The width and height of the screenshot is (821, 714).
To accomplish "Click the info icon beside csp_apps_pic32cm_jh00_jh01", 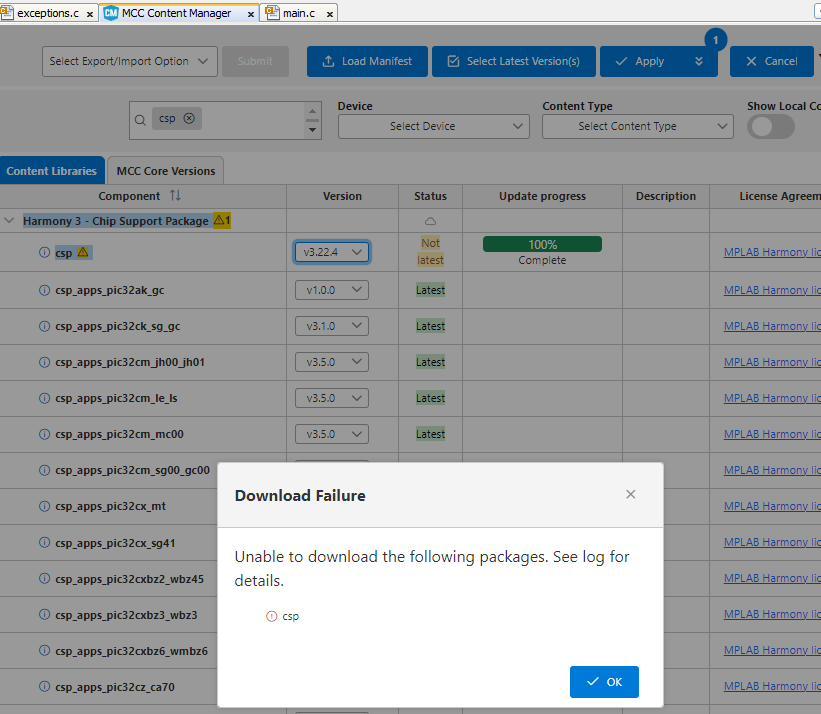I will (45, 362).
